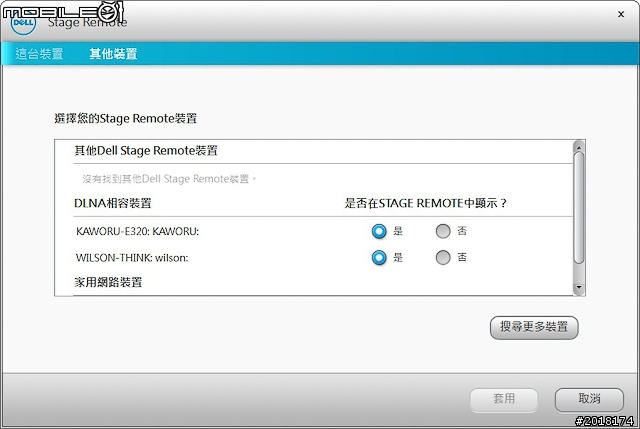This screenshot has height=429, width=640.
Task: Click the 套用 apply button
Action: 504,400
